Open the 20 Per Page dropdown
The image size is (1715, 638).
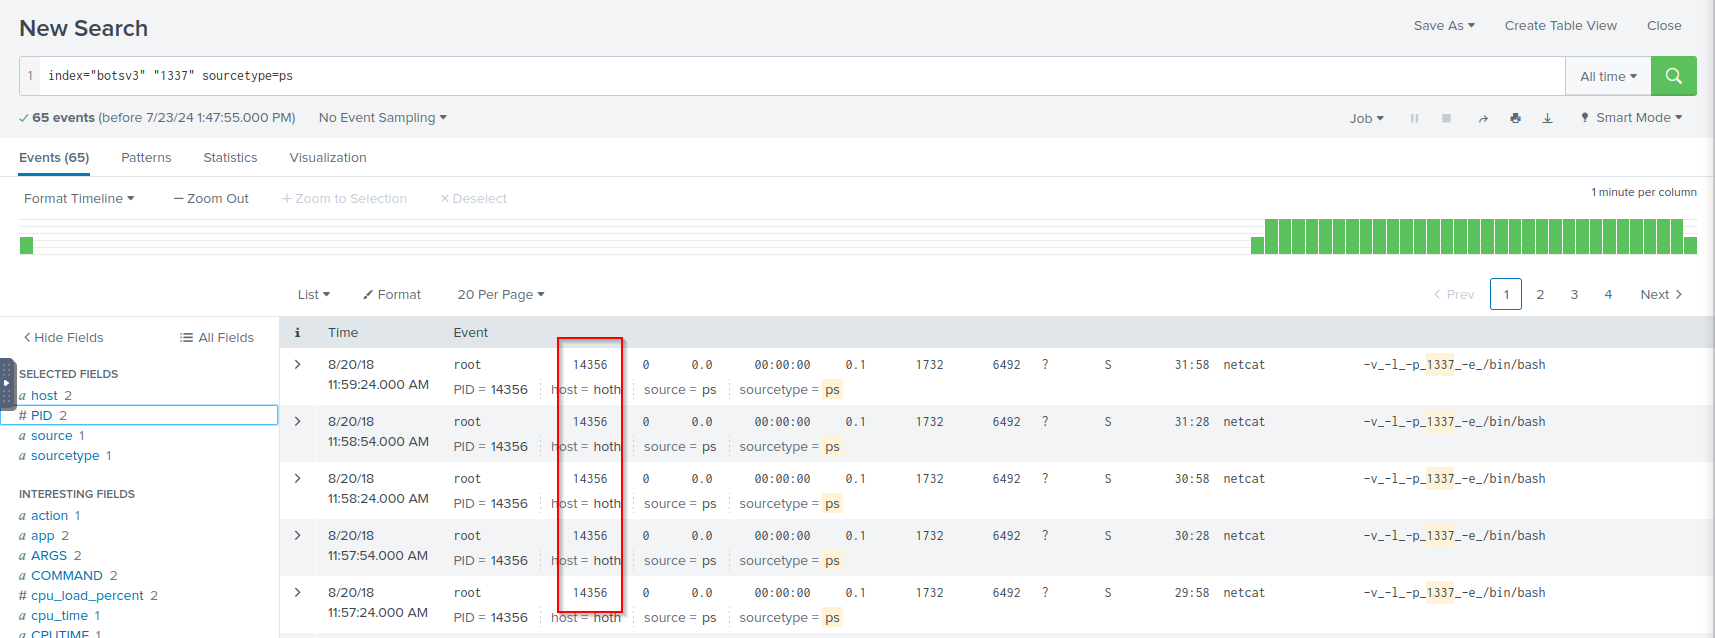pyautogui.click(x=500, y=295)
